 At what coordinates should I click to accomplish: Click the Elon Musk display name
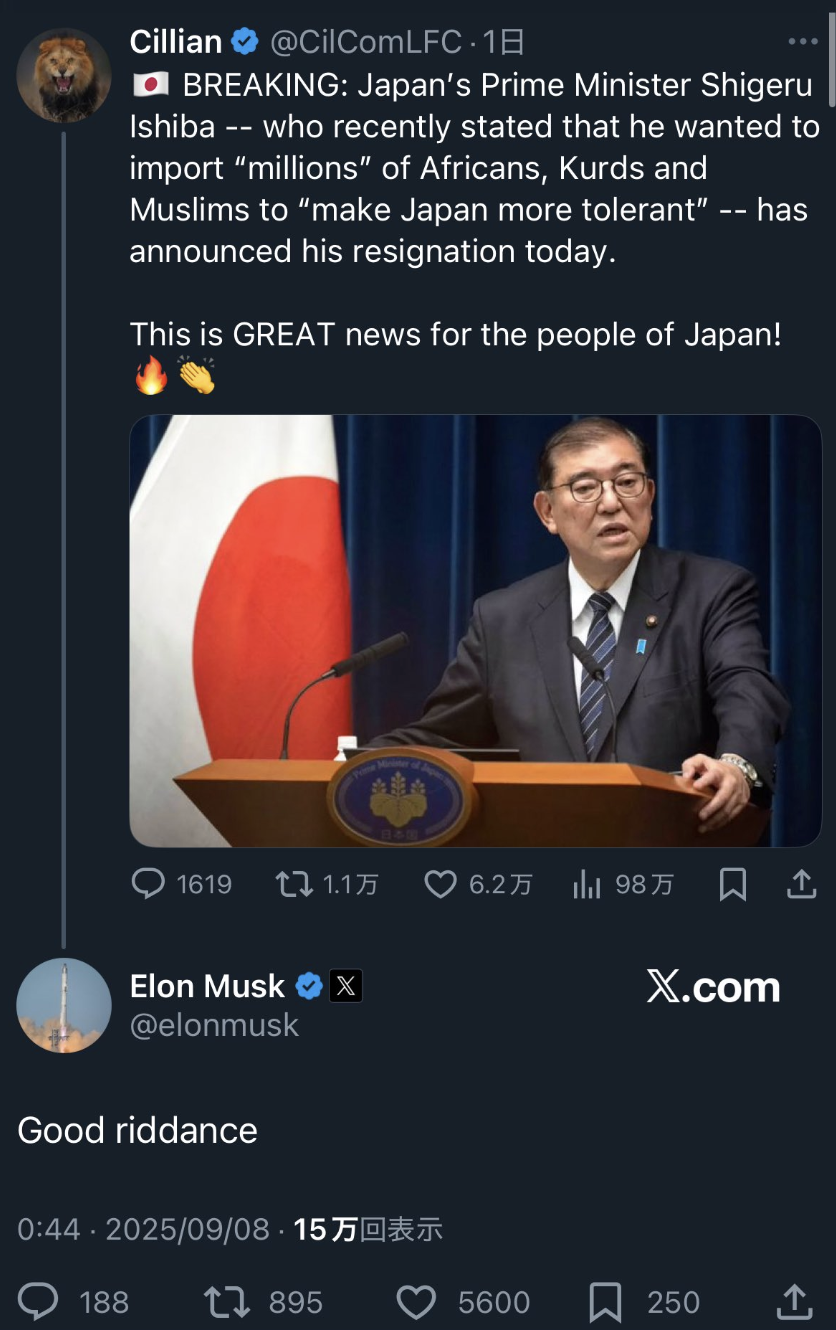(207, 987)
